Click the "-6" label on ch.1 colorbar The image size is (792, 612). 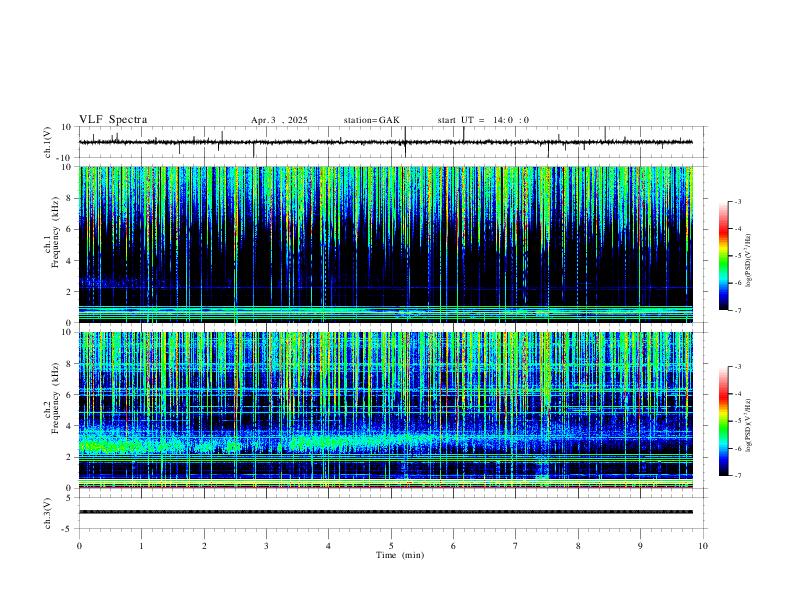pos(737,283)
